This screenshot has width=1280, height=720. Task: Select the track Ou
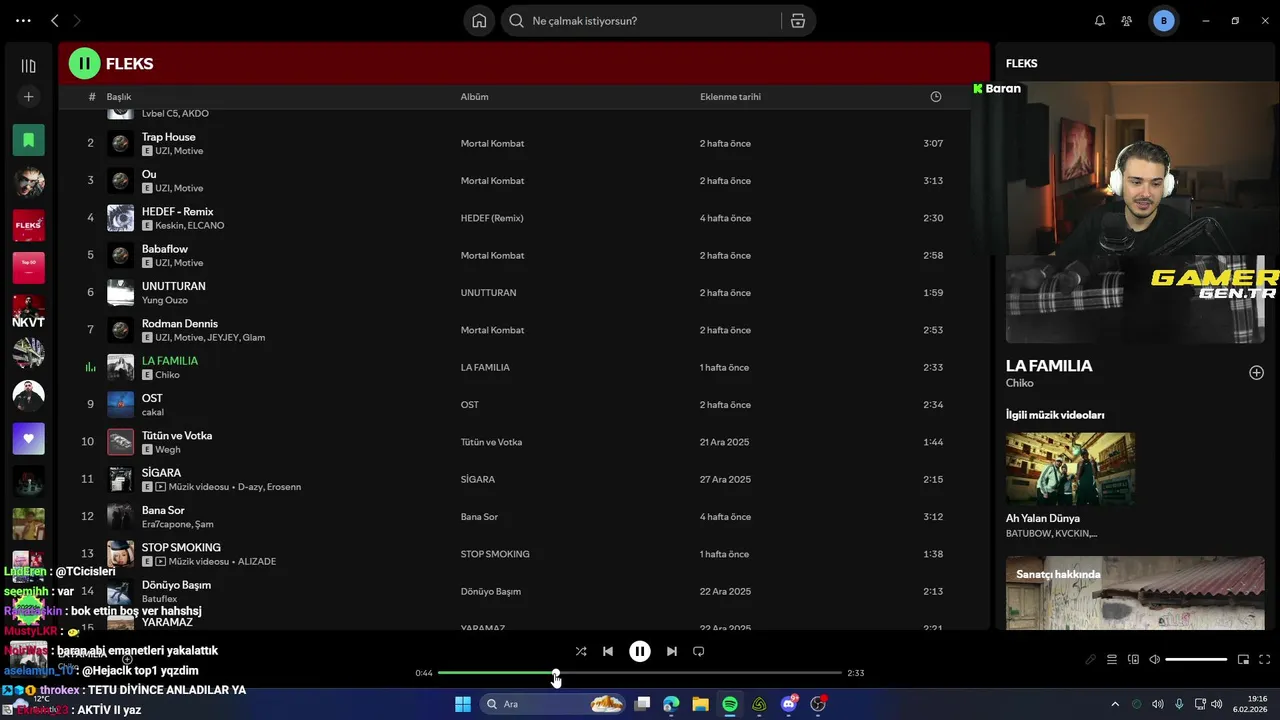tap(149, 174)
